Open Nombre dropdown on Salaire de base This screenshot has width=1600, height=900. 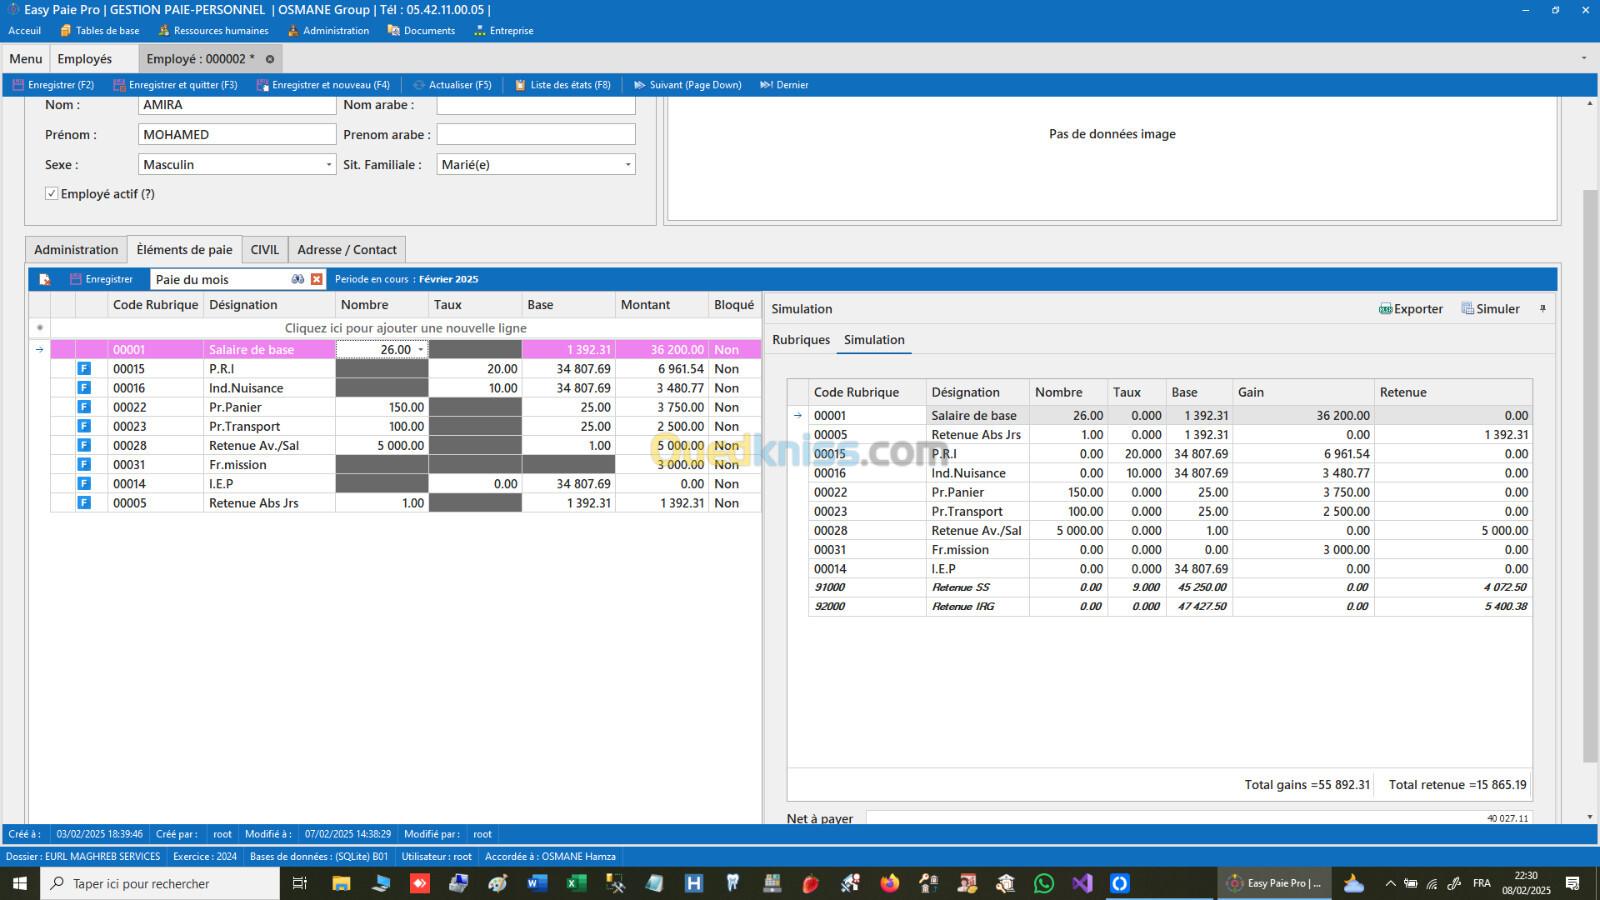420,350
